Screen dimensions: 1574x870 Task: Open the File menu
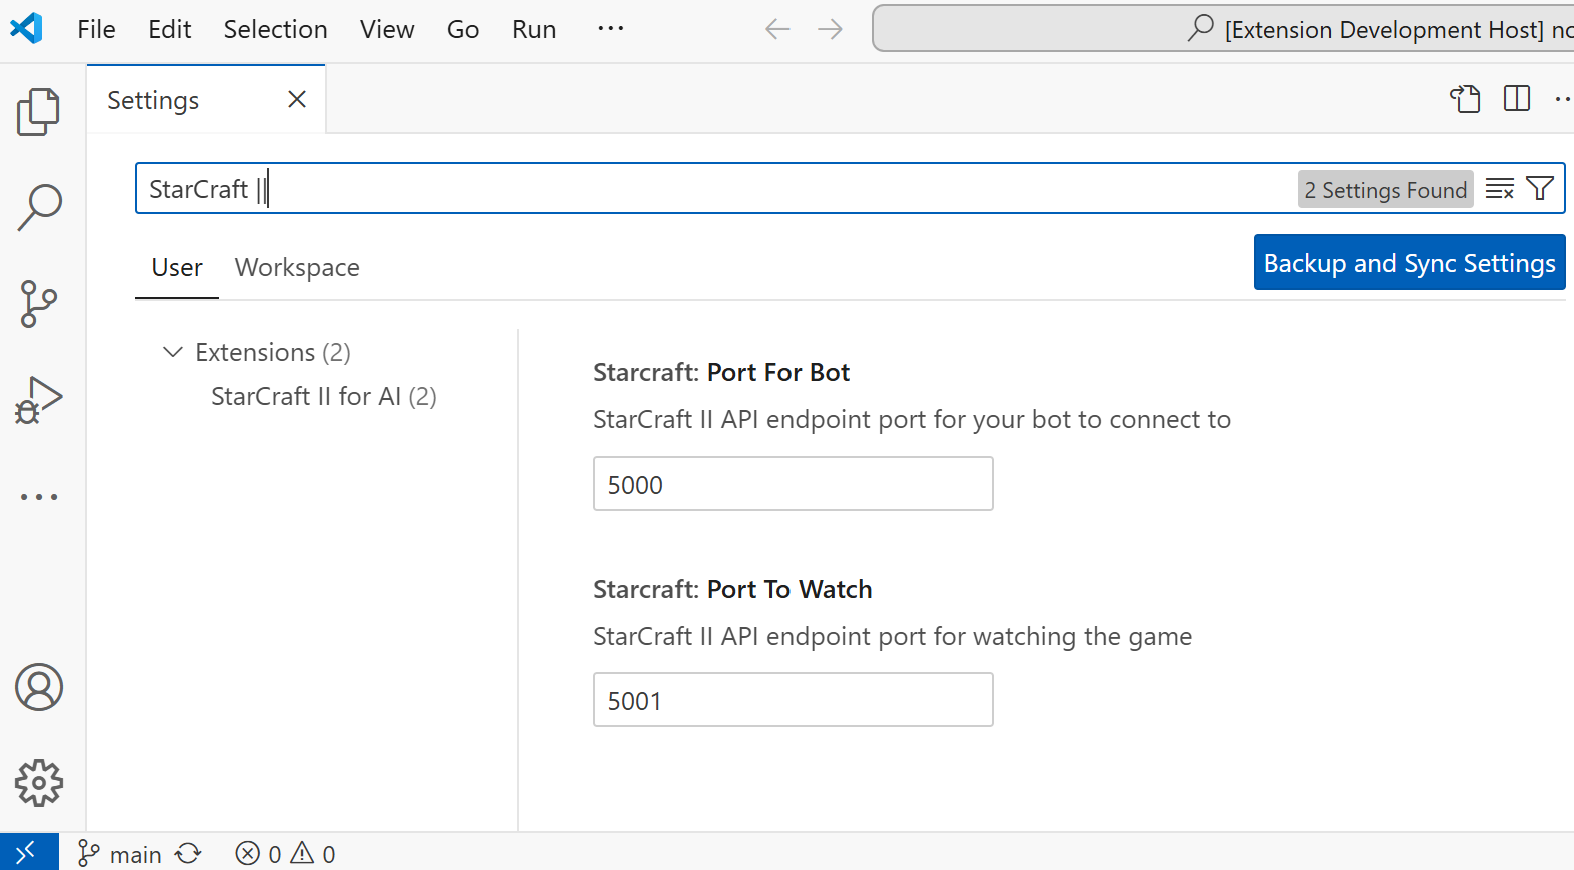(97, 29)
